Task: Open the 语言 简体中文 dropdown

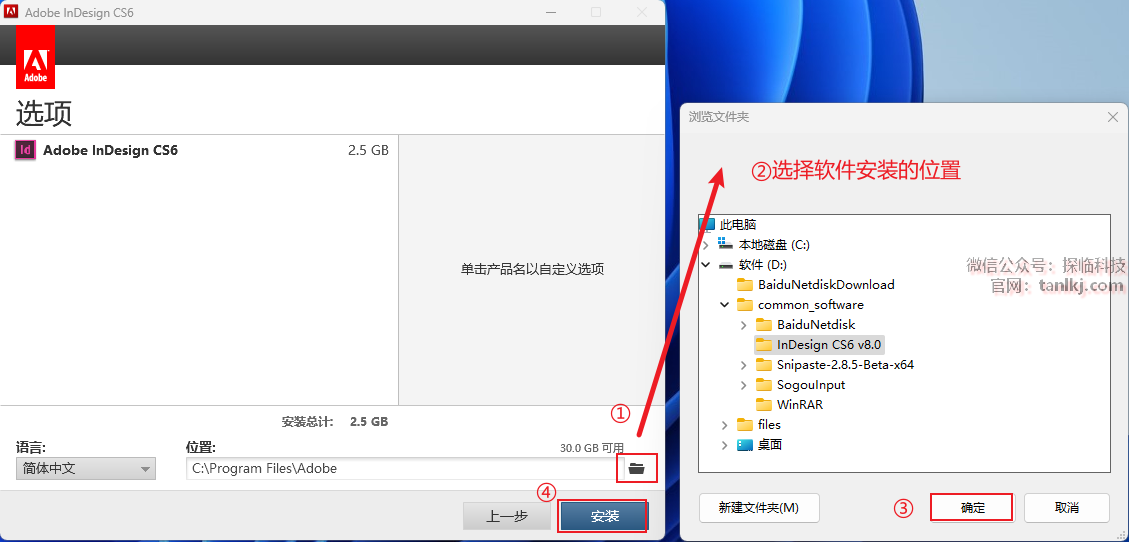Action: pos(86,469)
